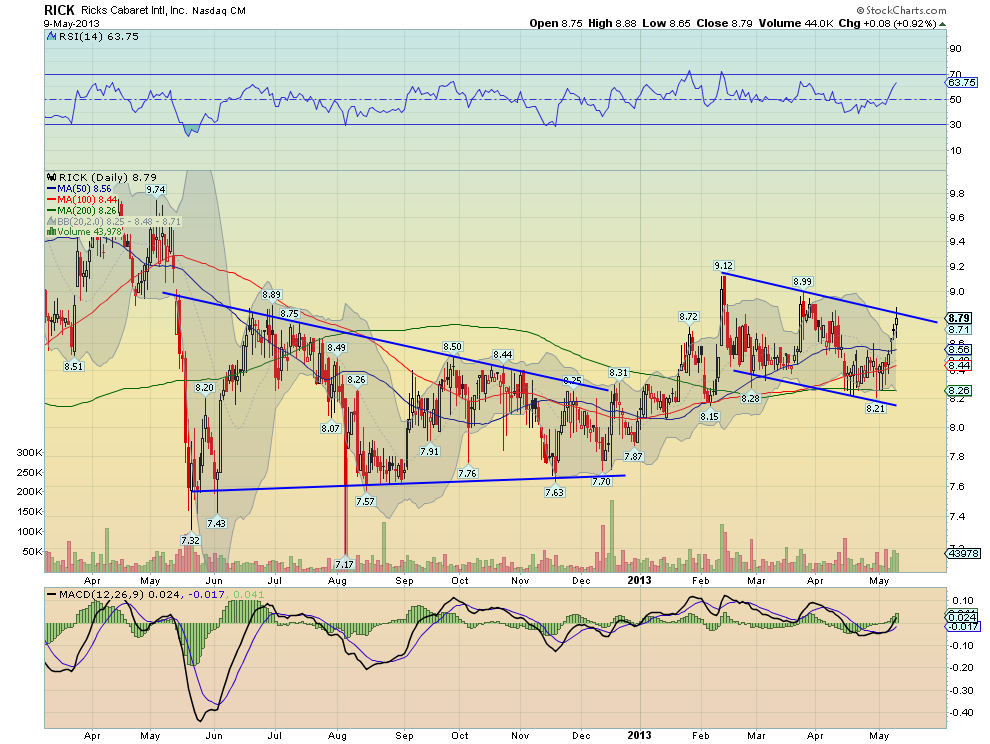Click the High 8.88 header value
990x744 pixels.
612,23
